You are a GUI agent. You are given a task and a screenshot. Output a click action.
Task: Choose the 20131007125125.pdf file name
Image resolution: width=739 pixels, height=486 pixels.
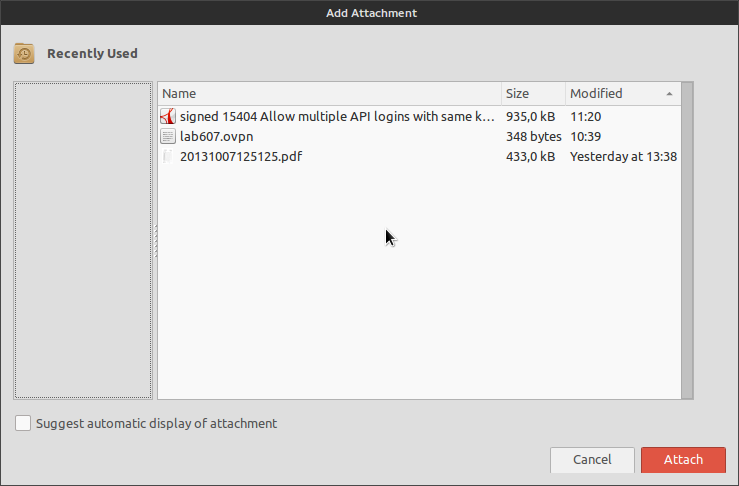[x=240, y=156]
